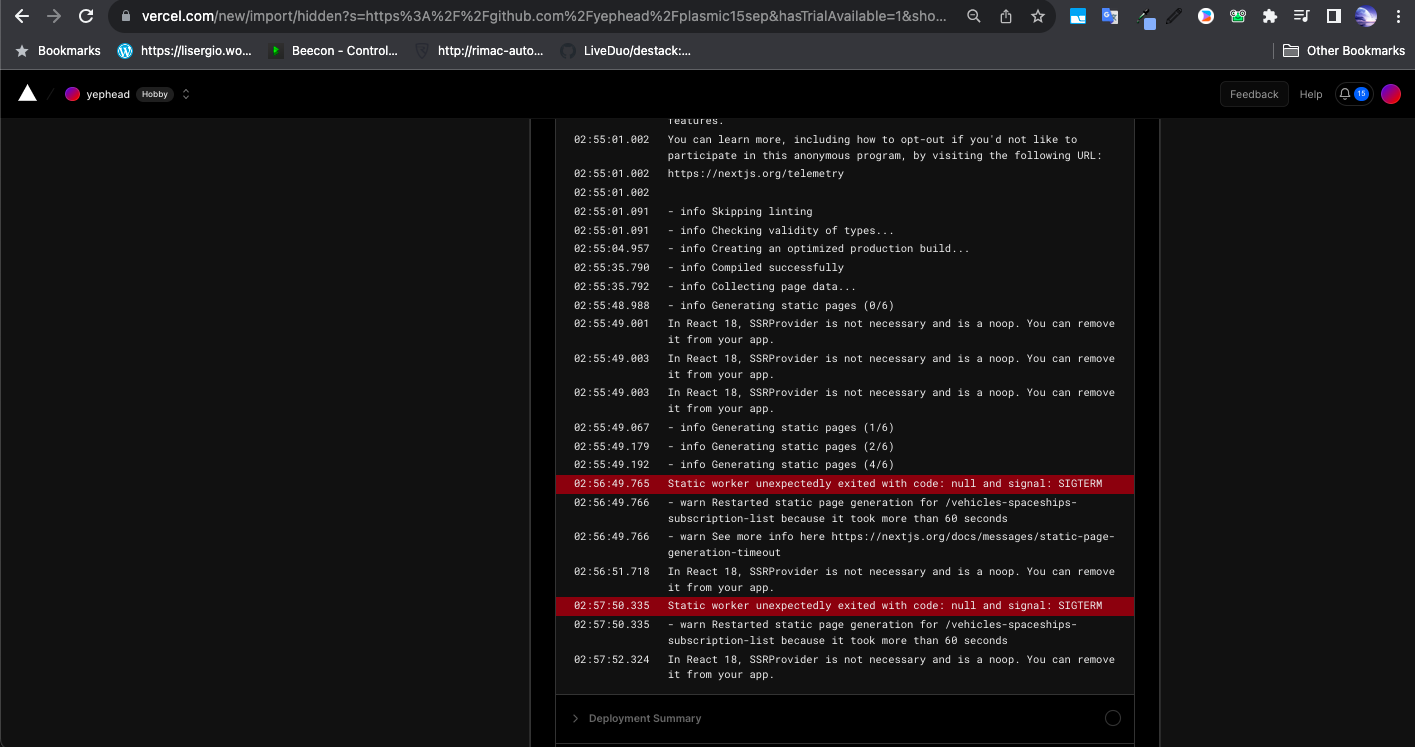Screen dimensions: 1415x747
Task: Open the yephead team switcher dropdown
Action: tap(186, 94)
